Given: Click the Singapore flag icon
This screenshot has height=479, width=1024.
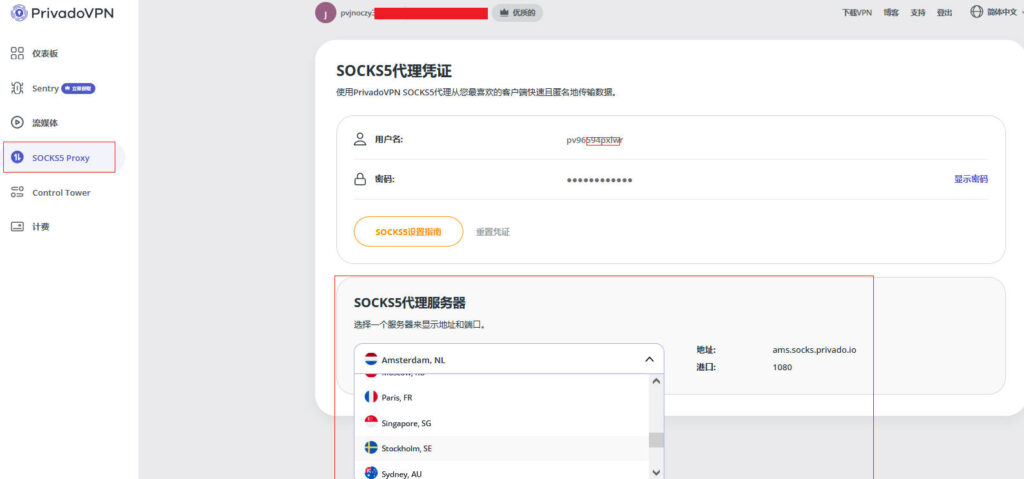Looking at the screenshot, I should pyautogui.click(x=371, y=423).
